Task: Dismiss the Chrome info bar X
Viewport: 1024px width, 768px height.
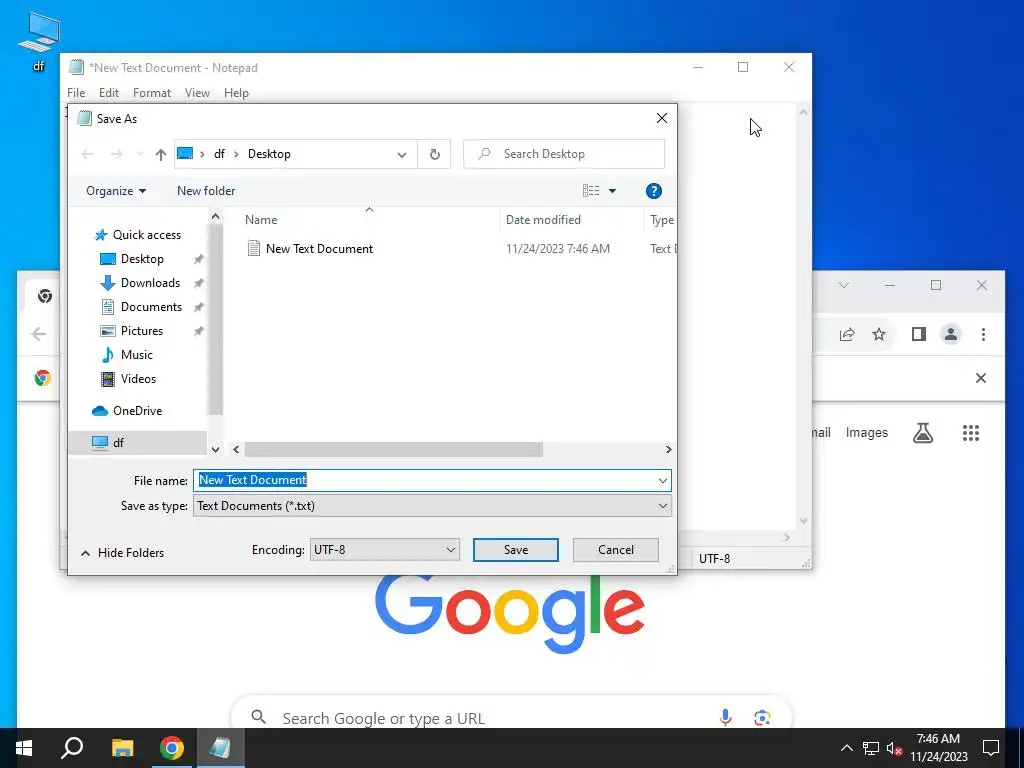Action: click(980, 378)
